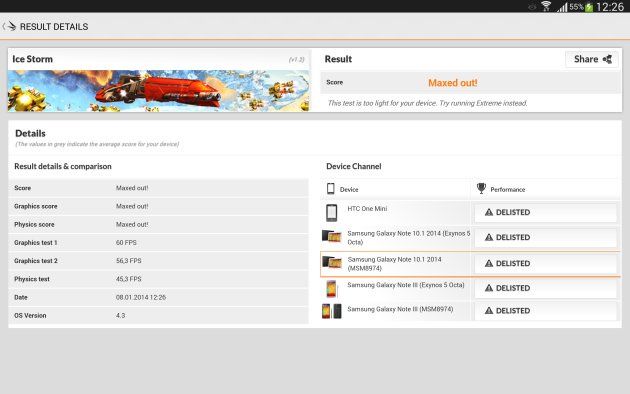This screenshot has height=394, width=630.
Task: Click DELISTED for Note 10.1 2014 MSM8974
Action: 546,264
